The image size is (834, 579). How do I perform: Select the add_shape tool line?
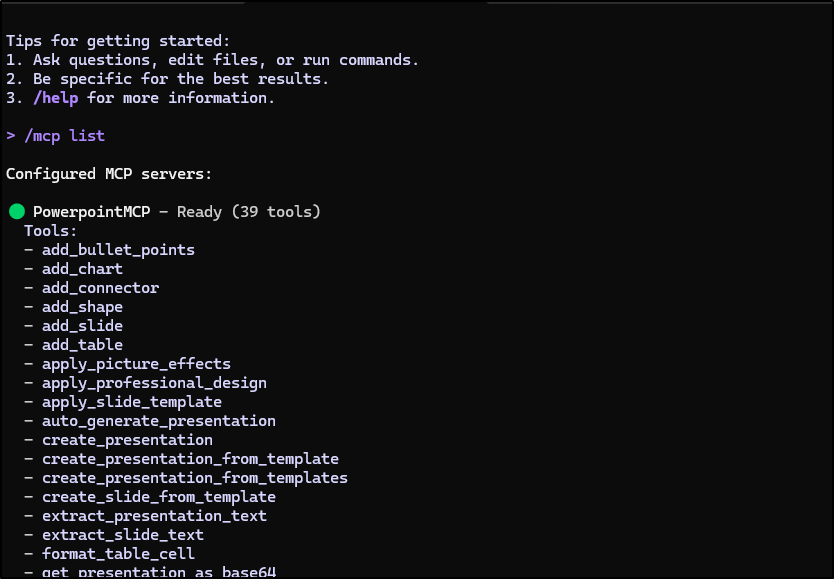[x=82, y=307]
